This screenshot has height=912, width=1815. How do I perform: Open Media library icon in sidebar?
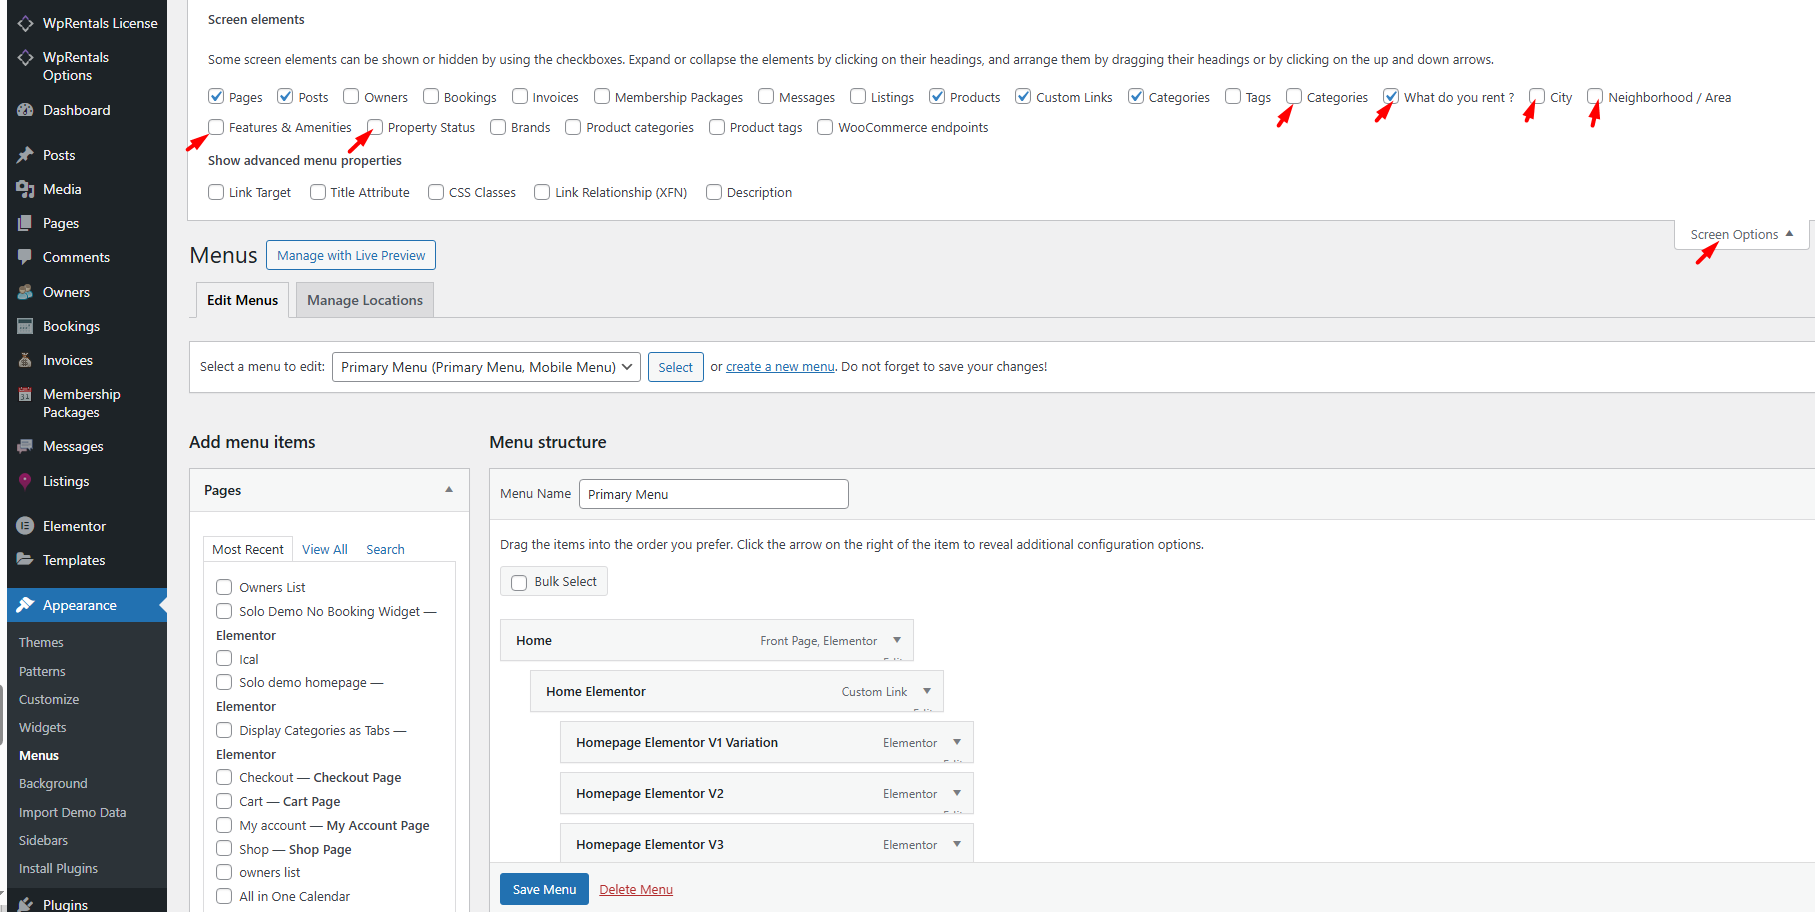click(x=25, y=189)
